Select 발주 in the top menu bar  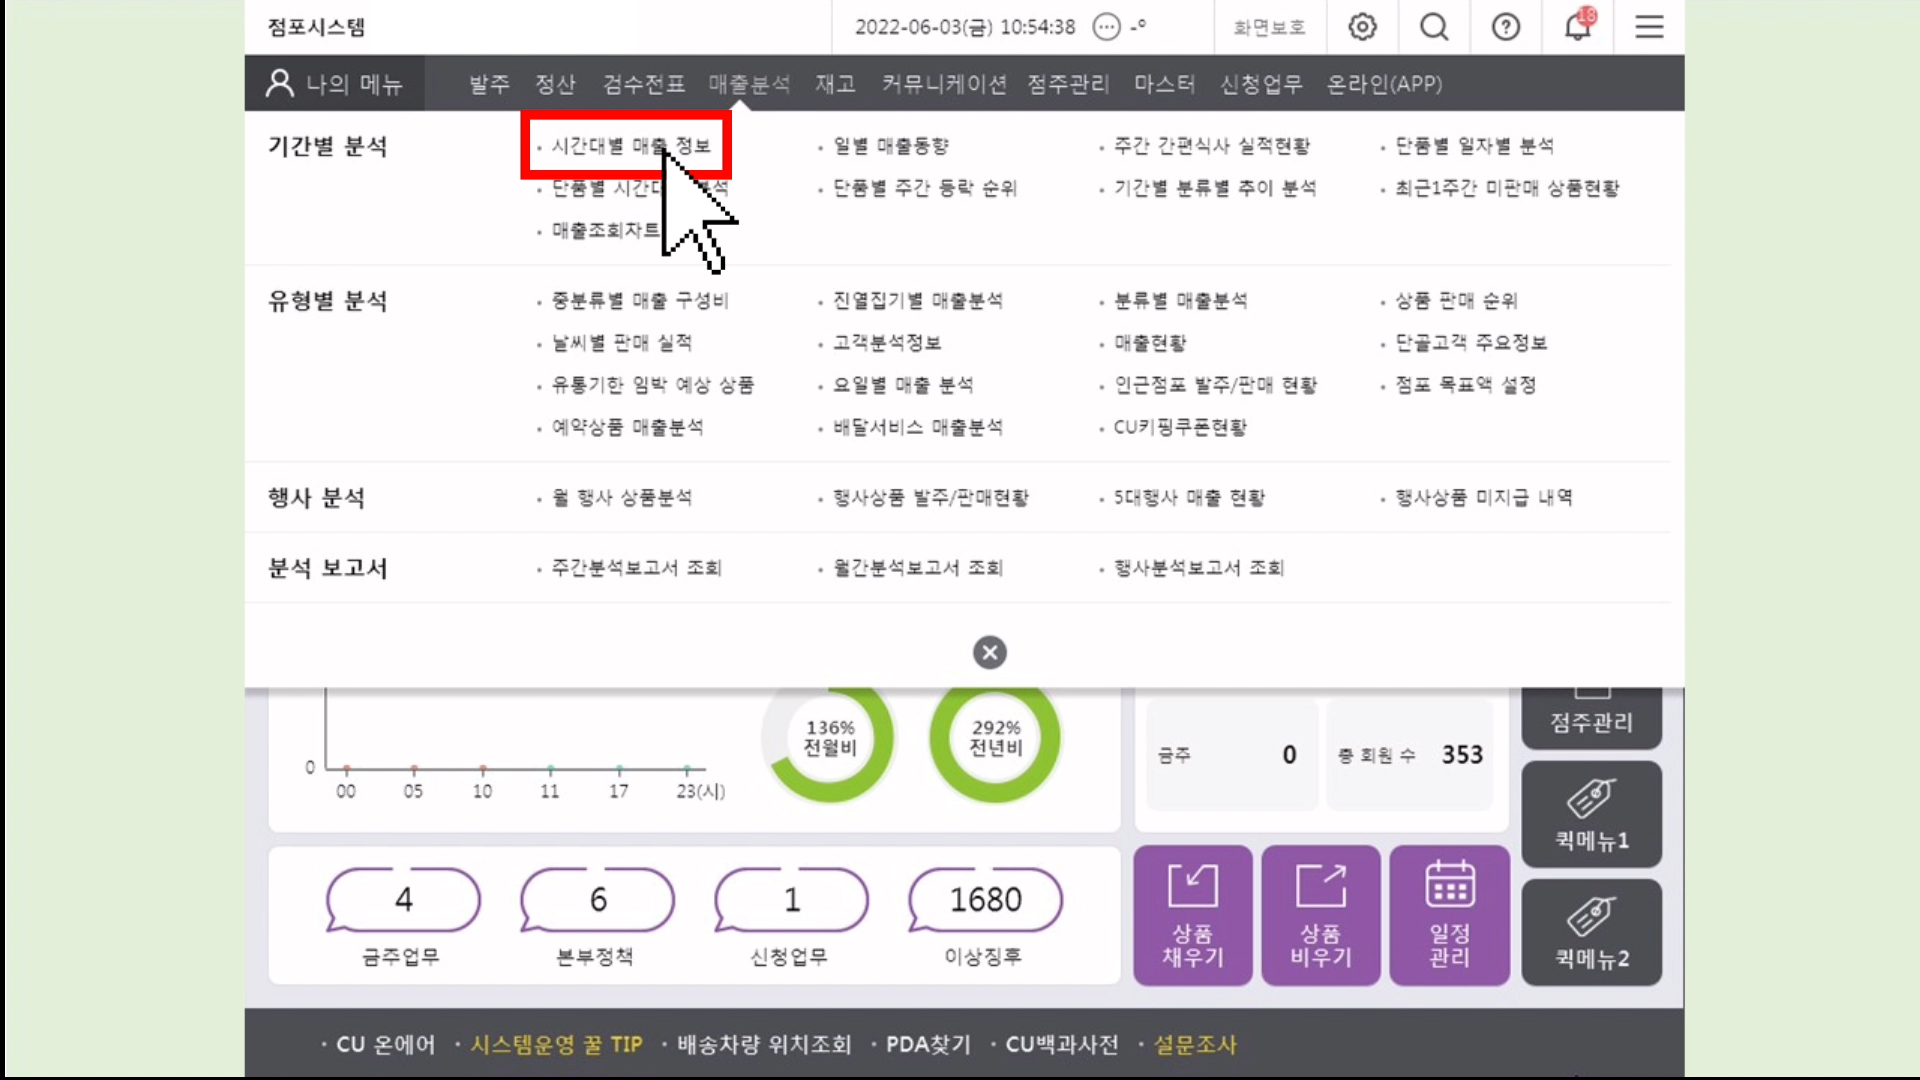[489, 84]
